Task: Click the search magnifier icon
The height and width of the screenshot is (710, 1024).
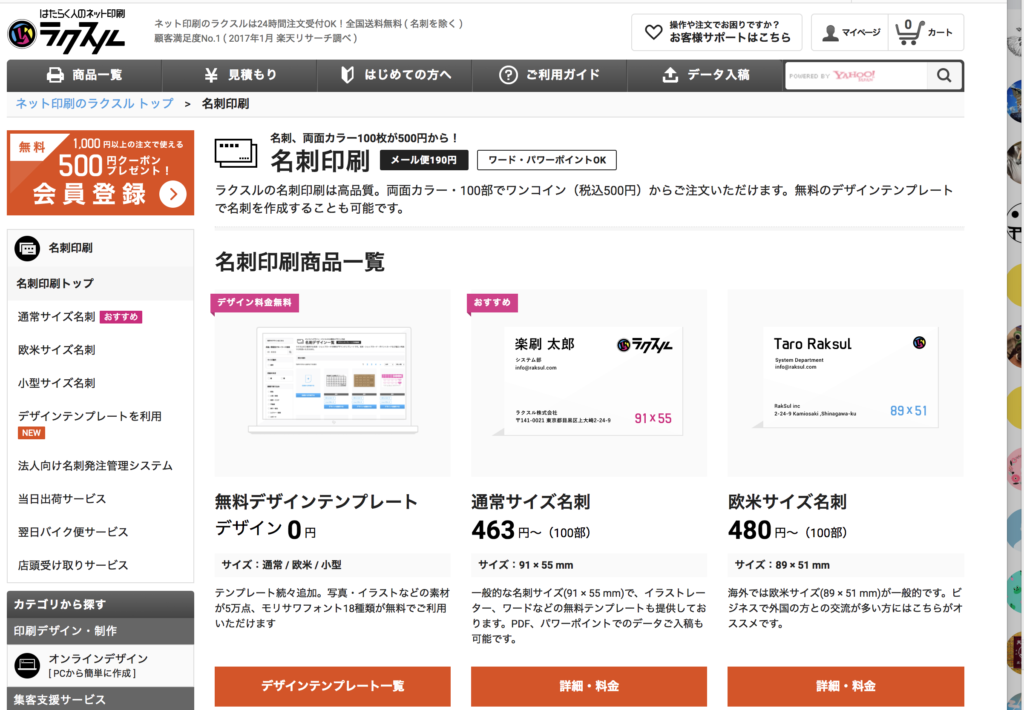Action: [x=943, y=76]
